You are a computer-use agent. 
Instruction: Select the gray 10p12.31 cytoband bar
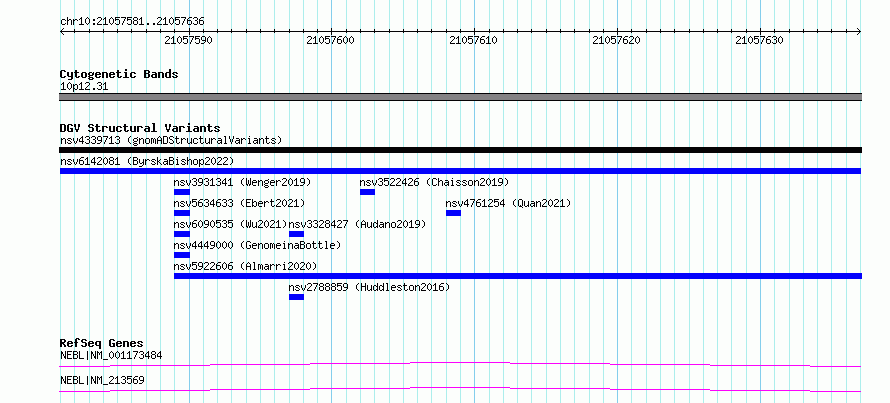[x=460, y=97]
